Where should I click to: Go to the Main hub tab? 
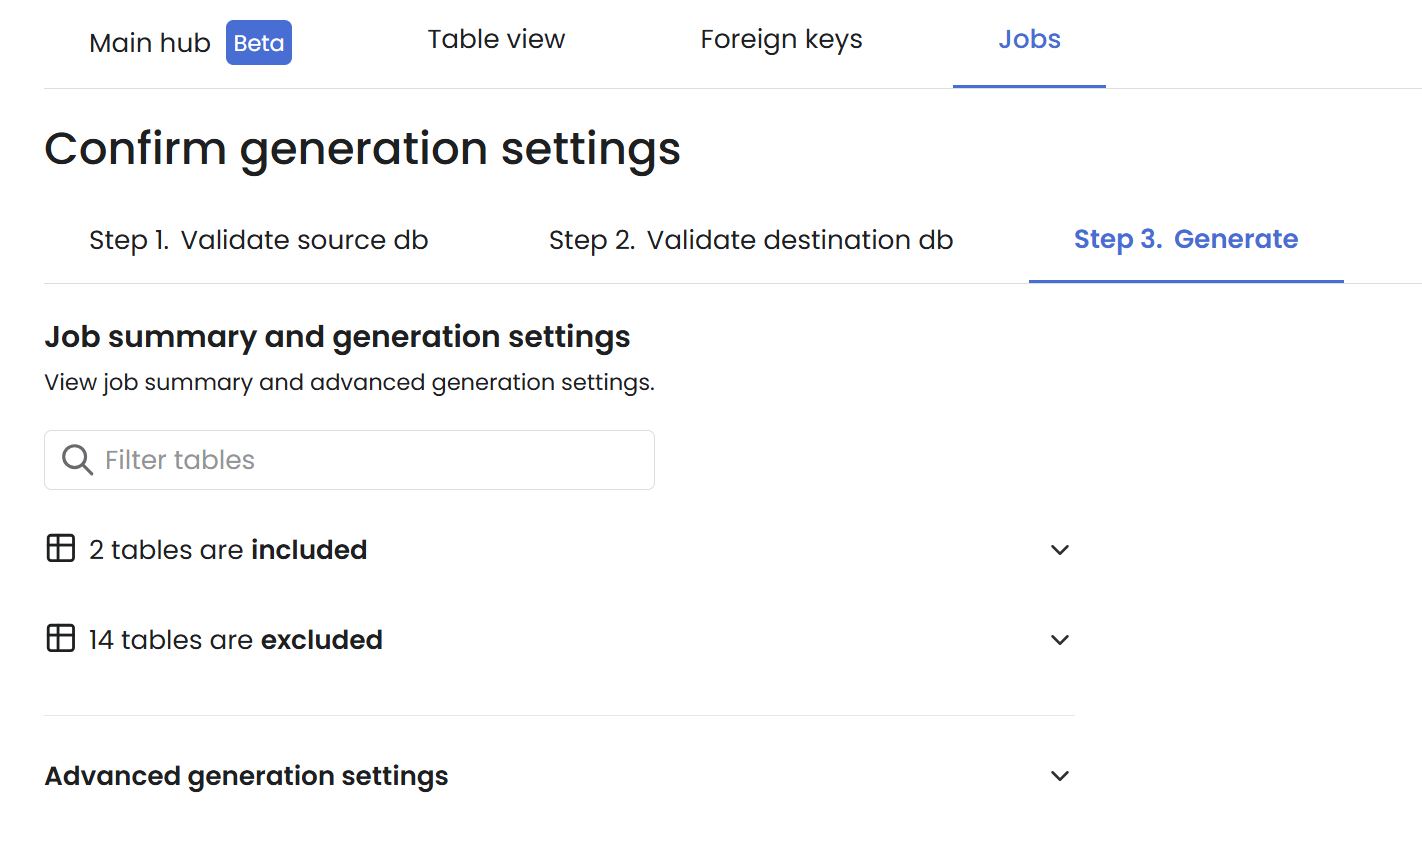point(149,42)
